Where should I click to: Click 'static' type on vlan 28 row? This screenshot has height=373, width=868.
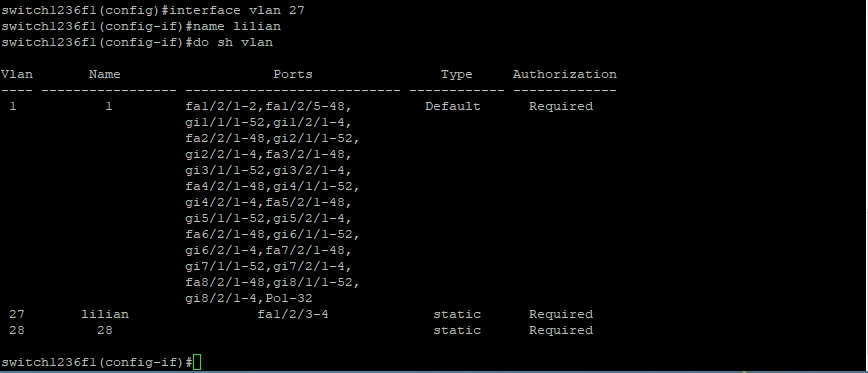tap(457, 330)
